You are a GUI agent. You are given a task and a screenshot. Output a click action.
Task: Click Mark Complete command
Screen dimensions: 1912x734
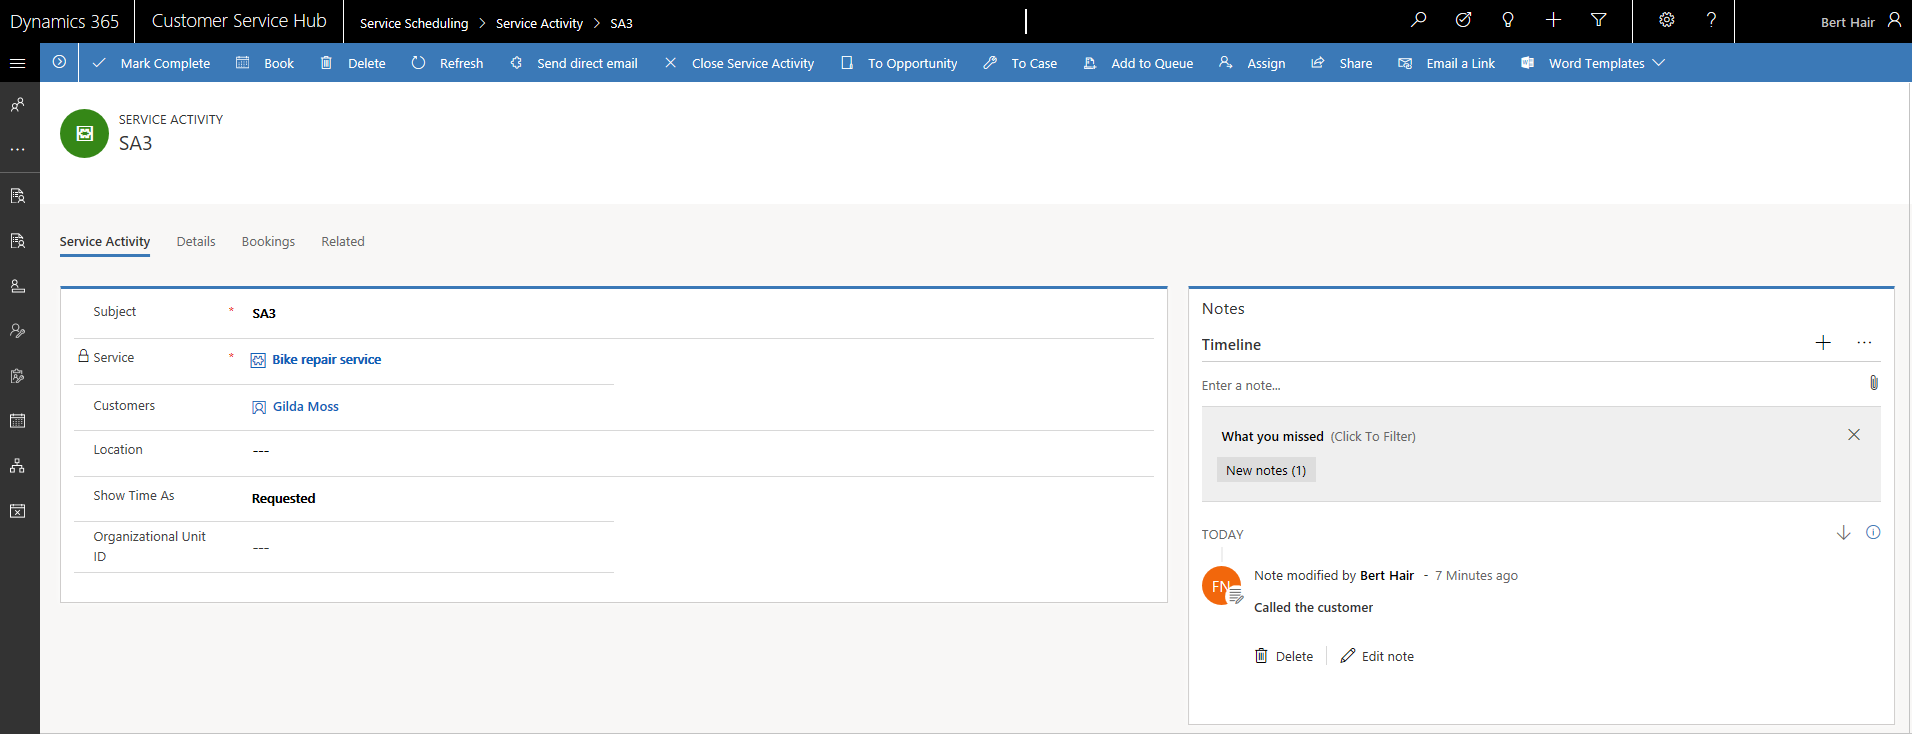click(151, 63)
